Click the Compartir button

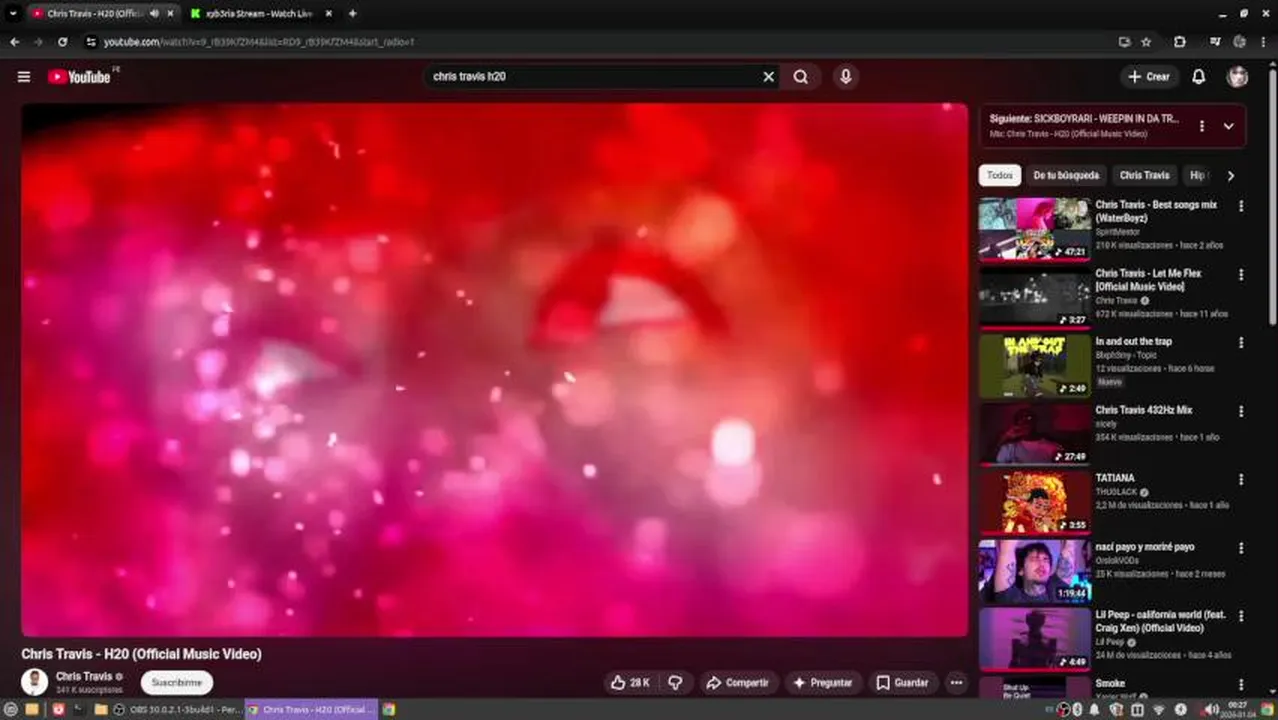coord(737,683)
